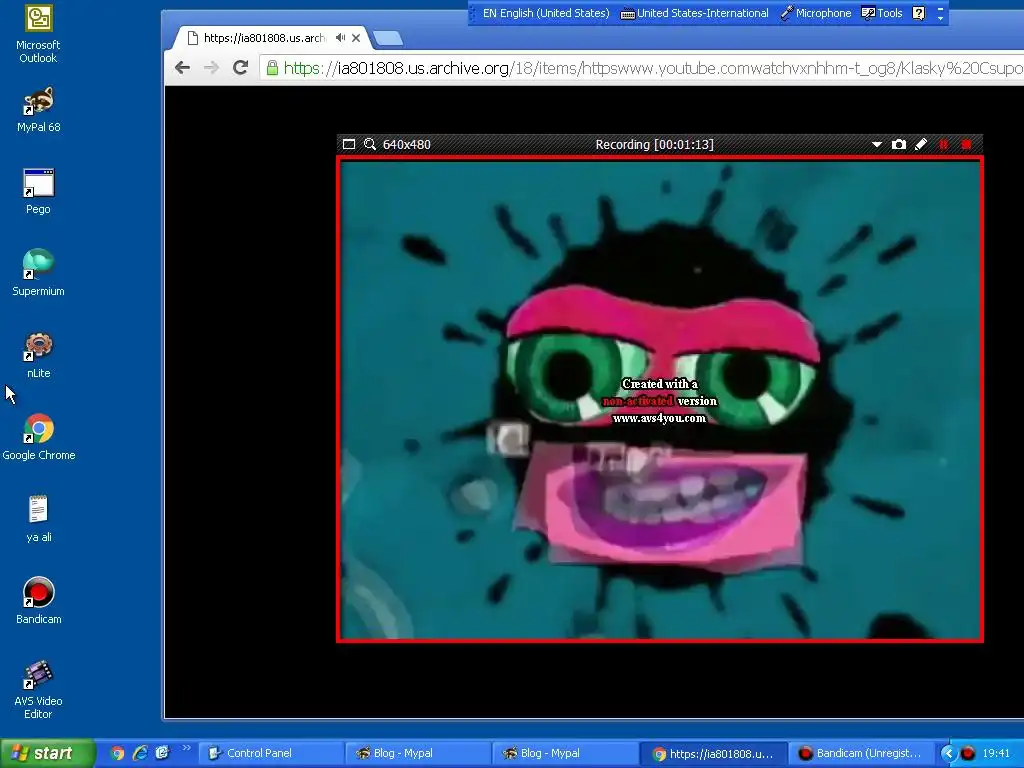The height and width of the screenshot is (768, 1024).
Task: Switch to second Blog - Mypal taskbar button
Action: pos(565,754)
